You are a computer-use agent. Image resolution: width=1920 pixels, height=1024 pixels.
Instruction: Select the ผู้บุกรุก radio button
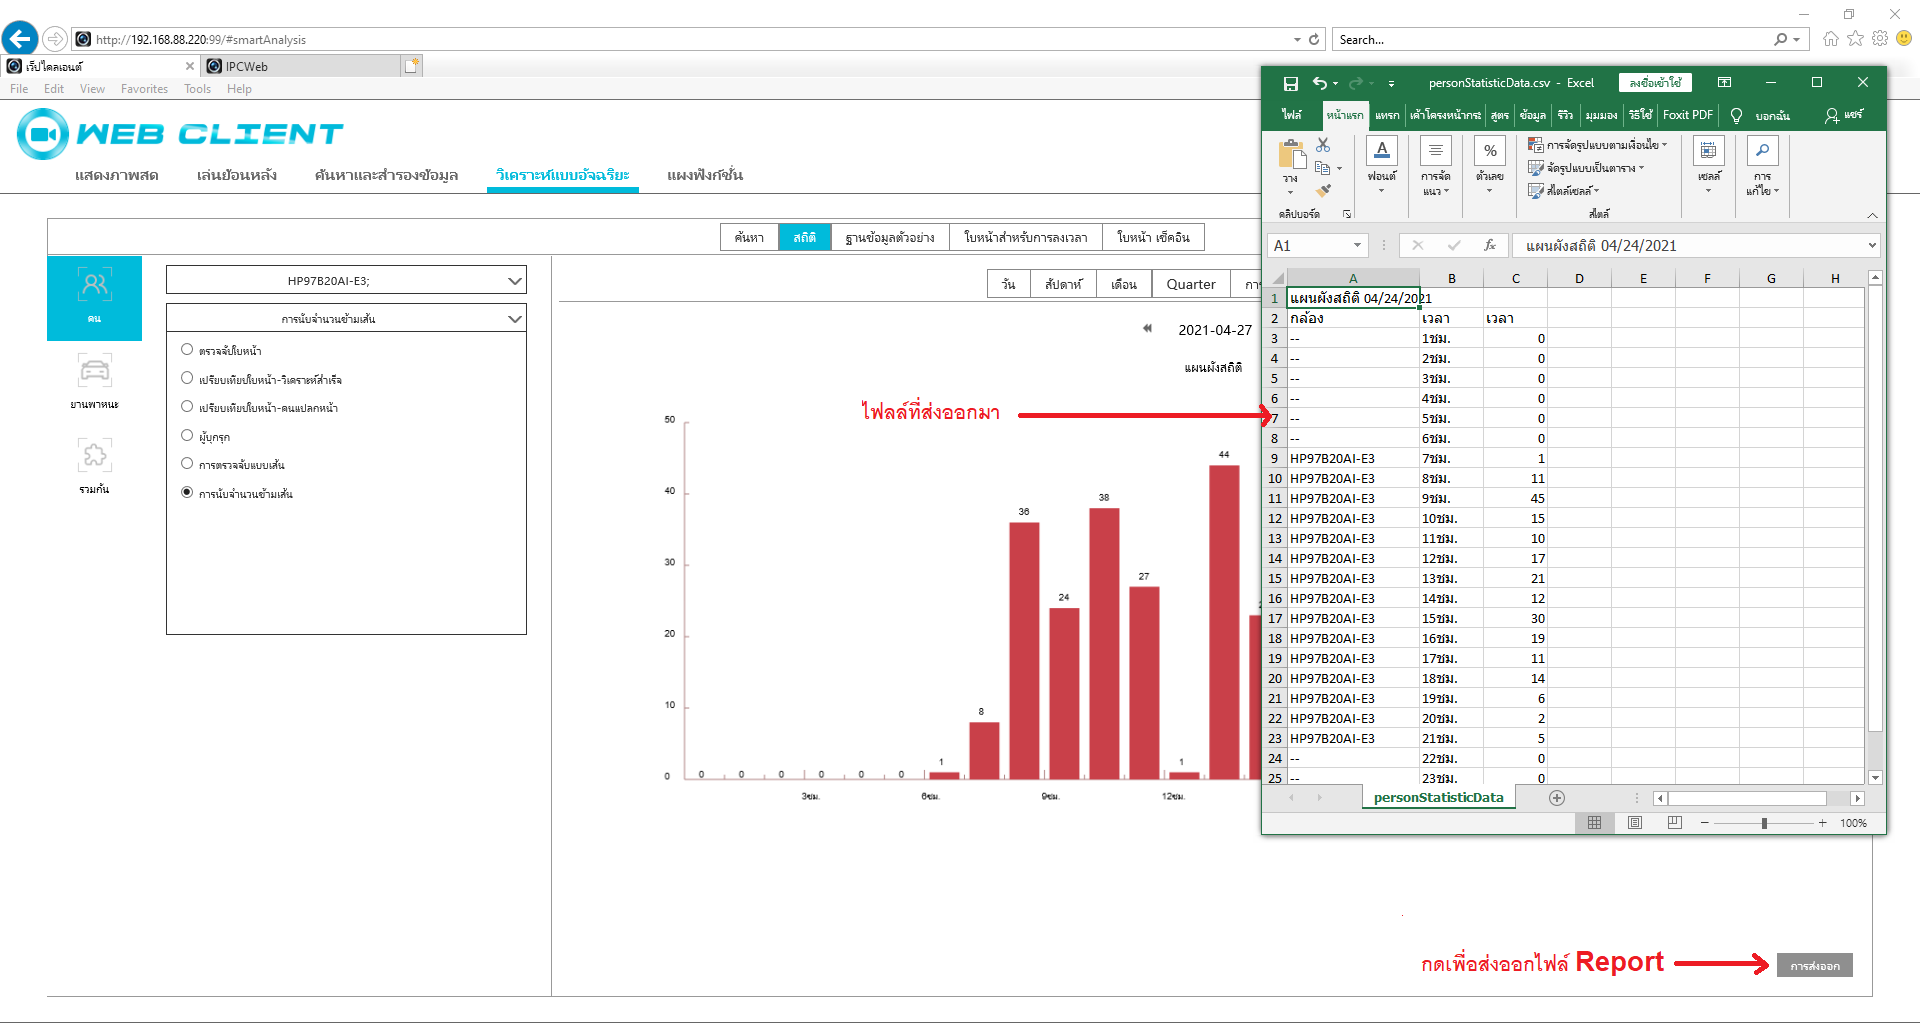(x=187, y=436)
